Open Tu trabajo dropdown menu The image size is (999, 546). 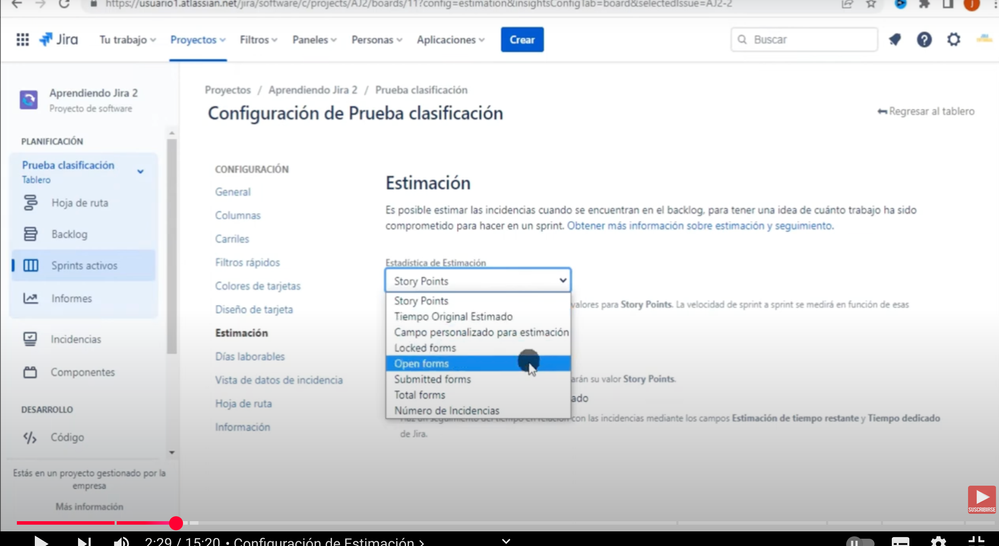point(127,40)
